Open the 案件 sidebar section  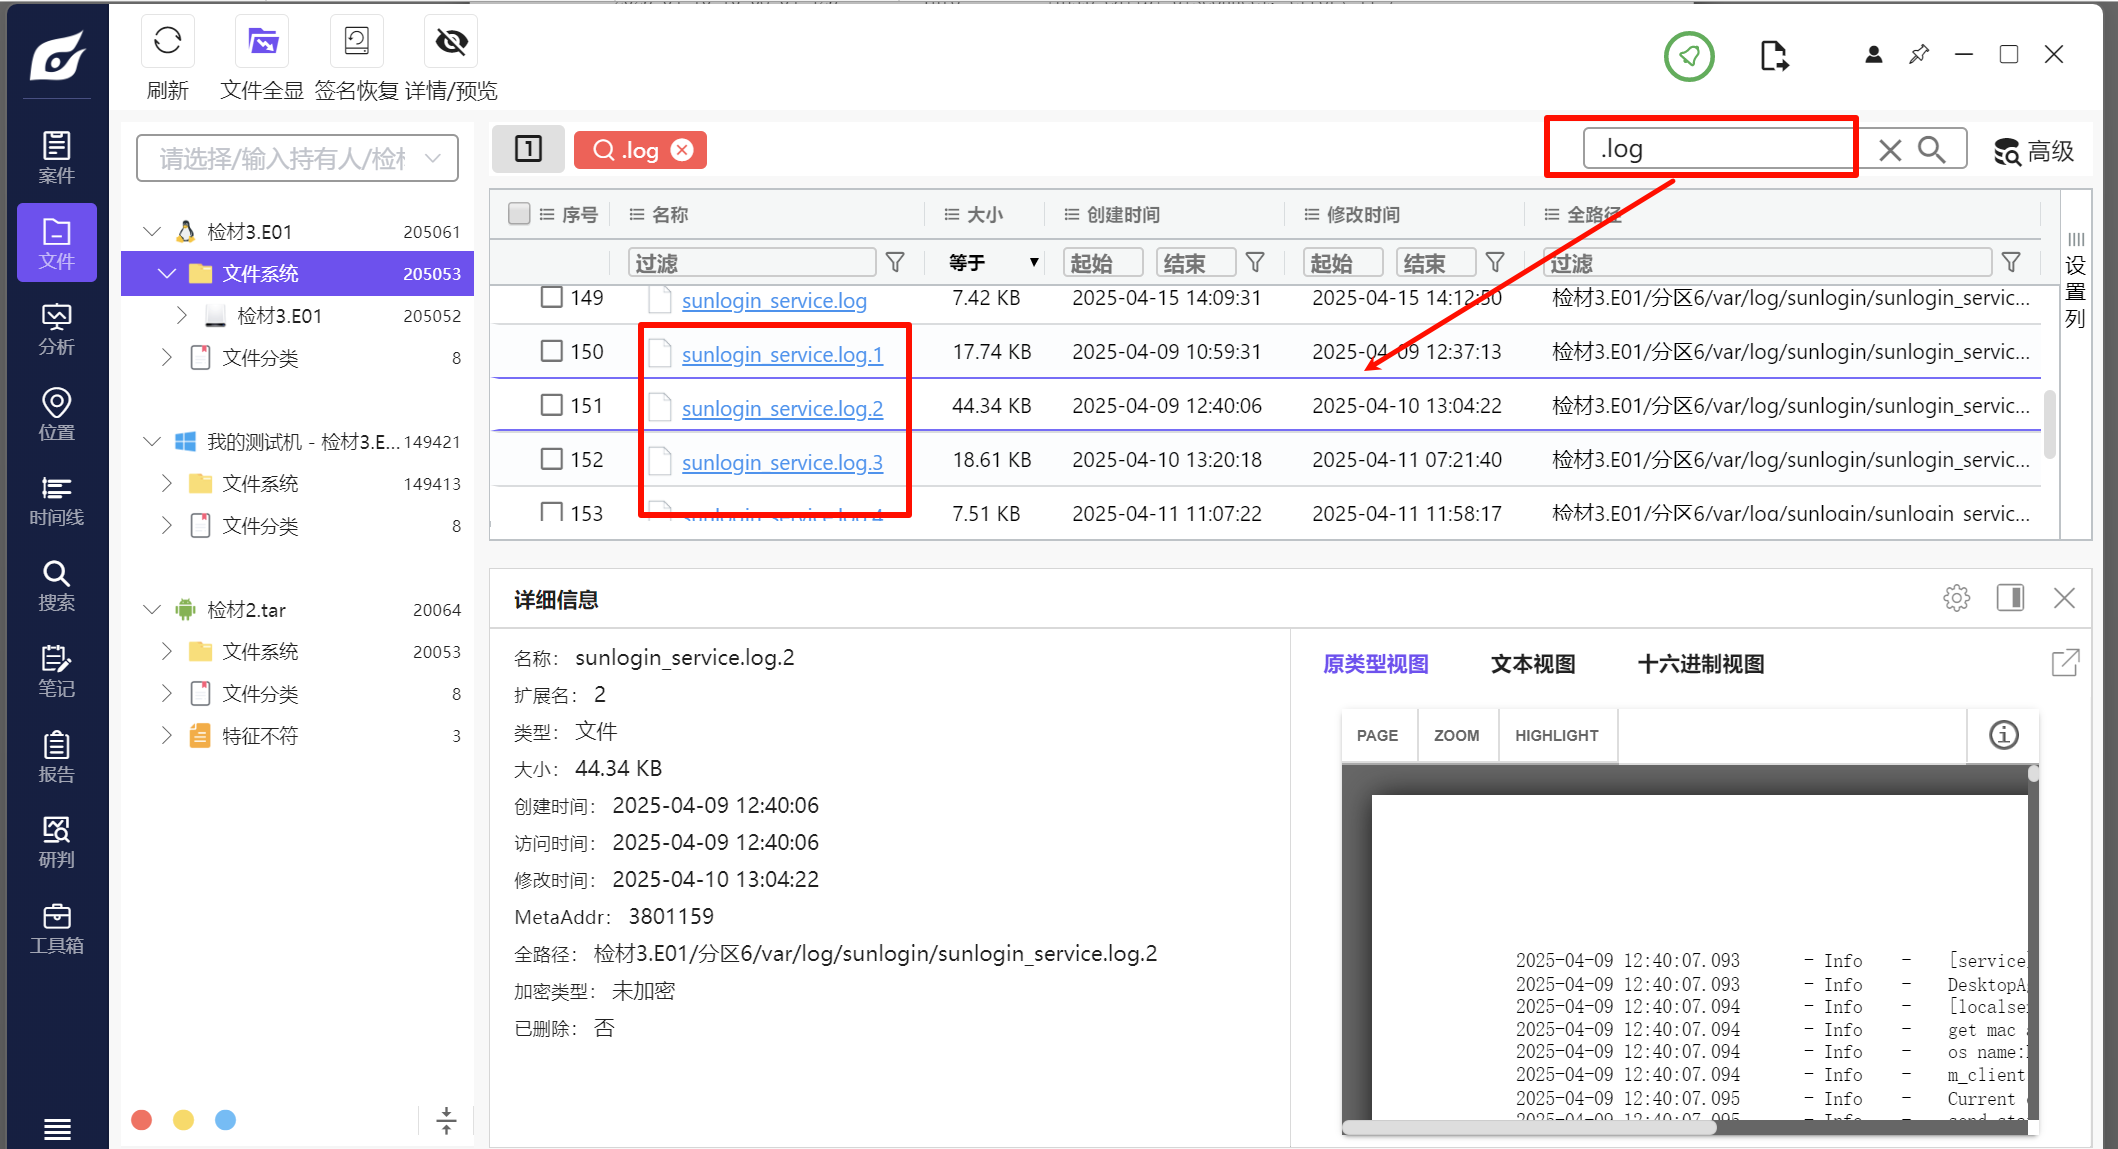tap(56, 157)
